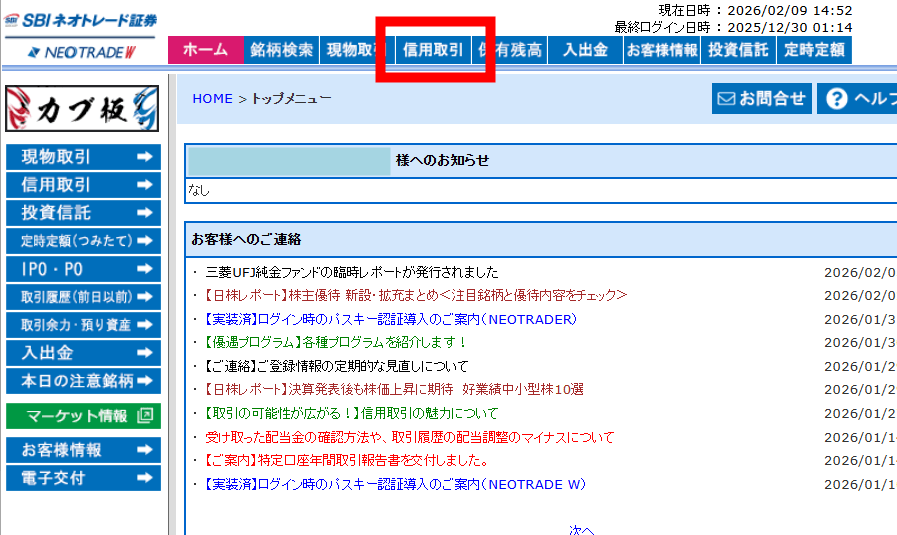The width and height of the screenshot is (897, 535).
Task: Click the お問合せ button
Action: (x=761, y=98)
